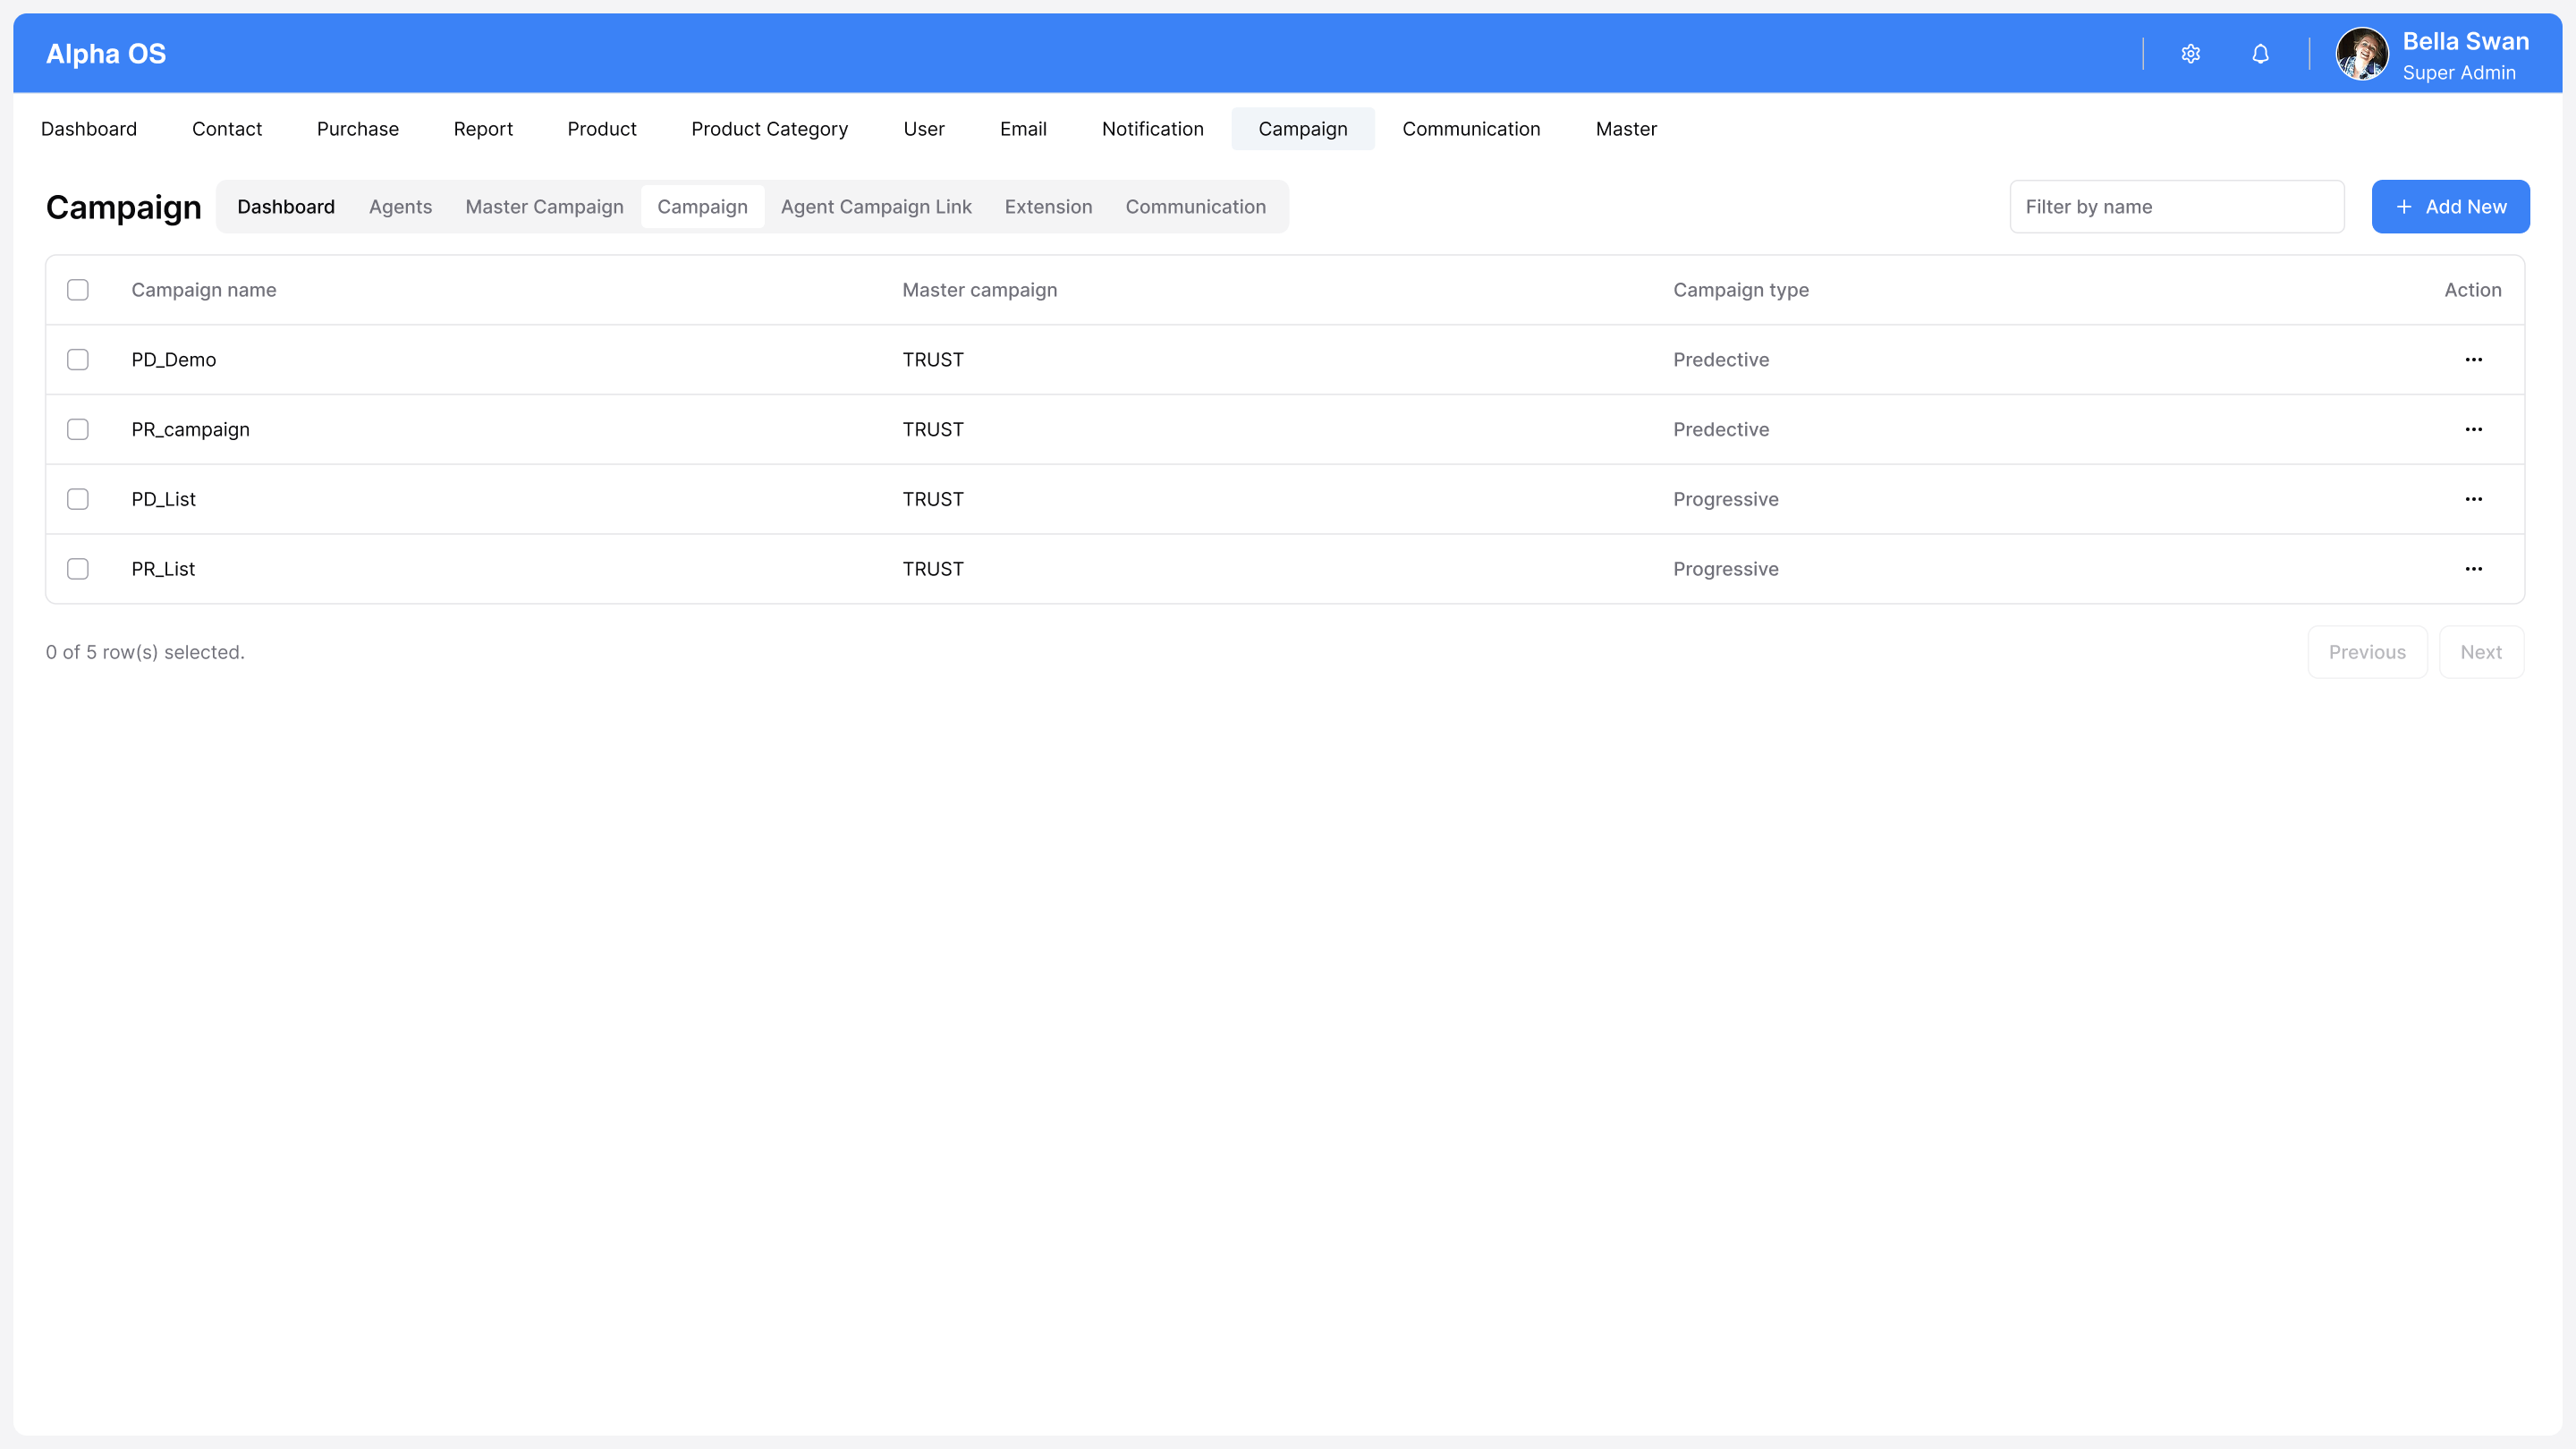The width and height of the screenshot is (2576, 1449).
Task: Open the settings gear icon
Action: tap(2190, 54)
